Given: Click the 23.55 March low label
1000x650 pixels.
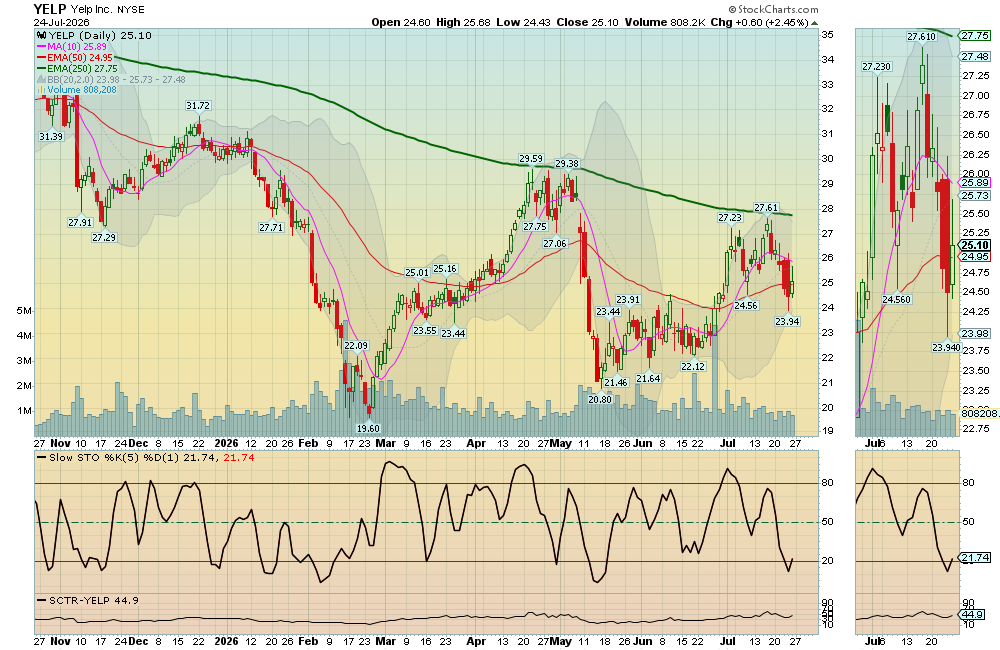Looking at the screenshot, I should 425,330.
